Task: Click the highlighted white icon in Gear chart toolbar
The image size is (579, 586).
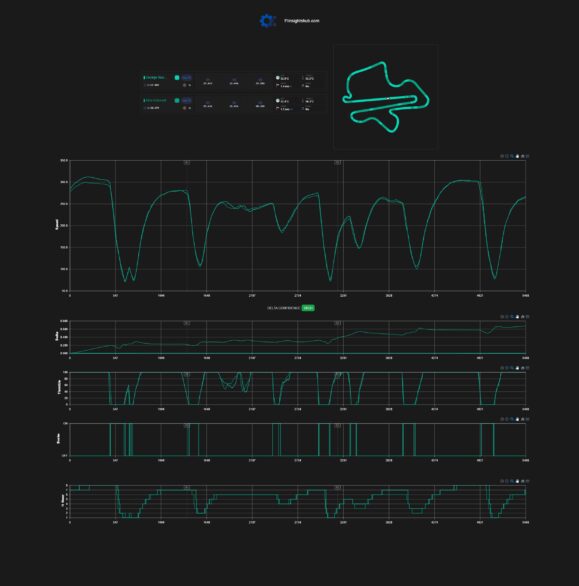Action: click(x=517, y=481)
